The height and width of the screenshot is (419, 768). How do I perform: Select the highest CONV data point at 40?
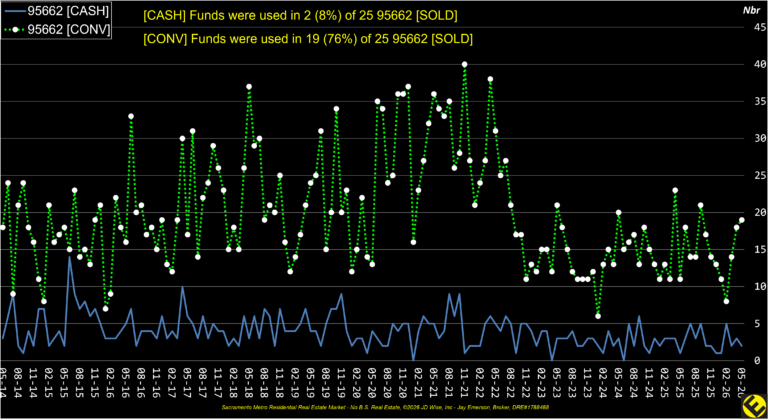[x=464, y=64]
